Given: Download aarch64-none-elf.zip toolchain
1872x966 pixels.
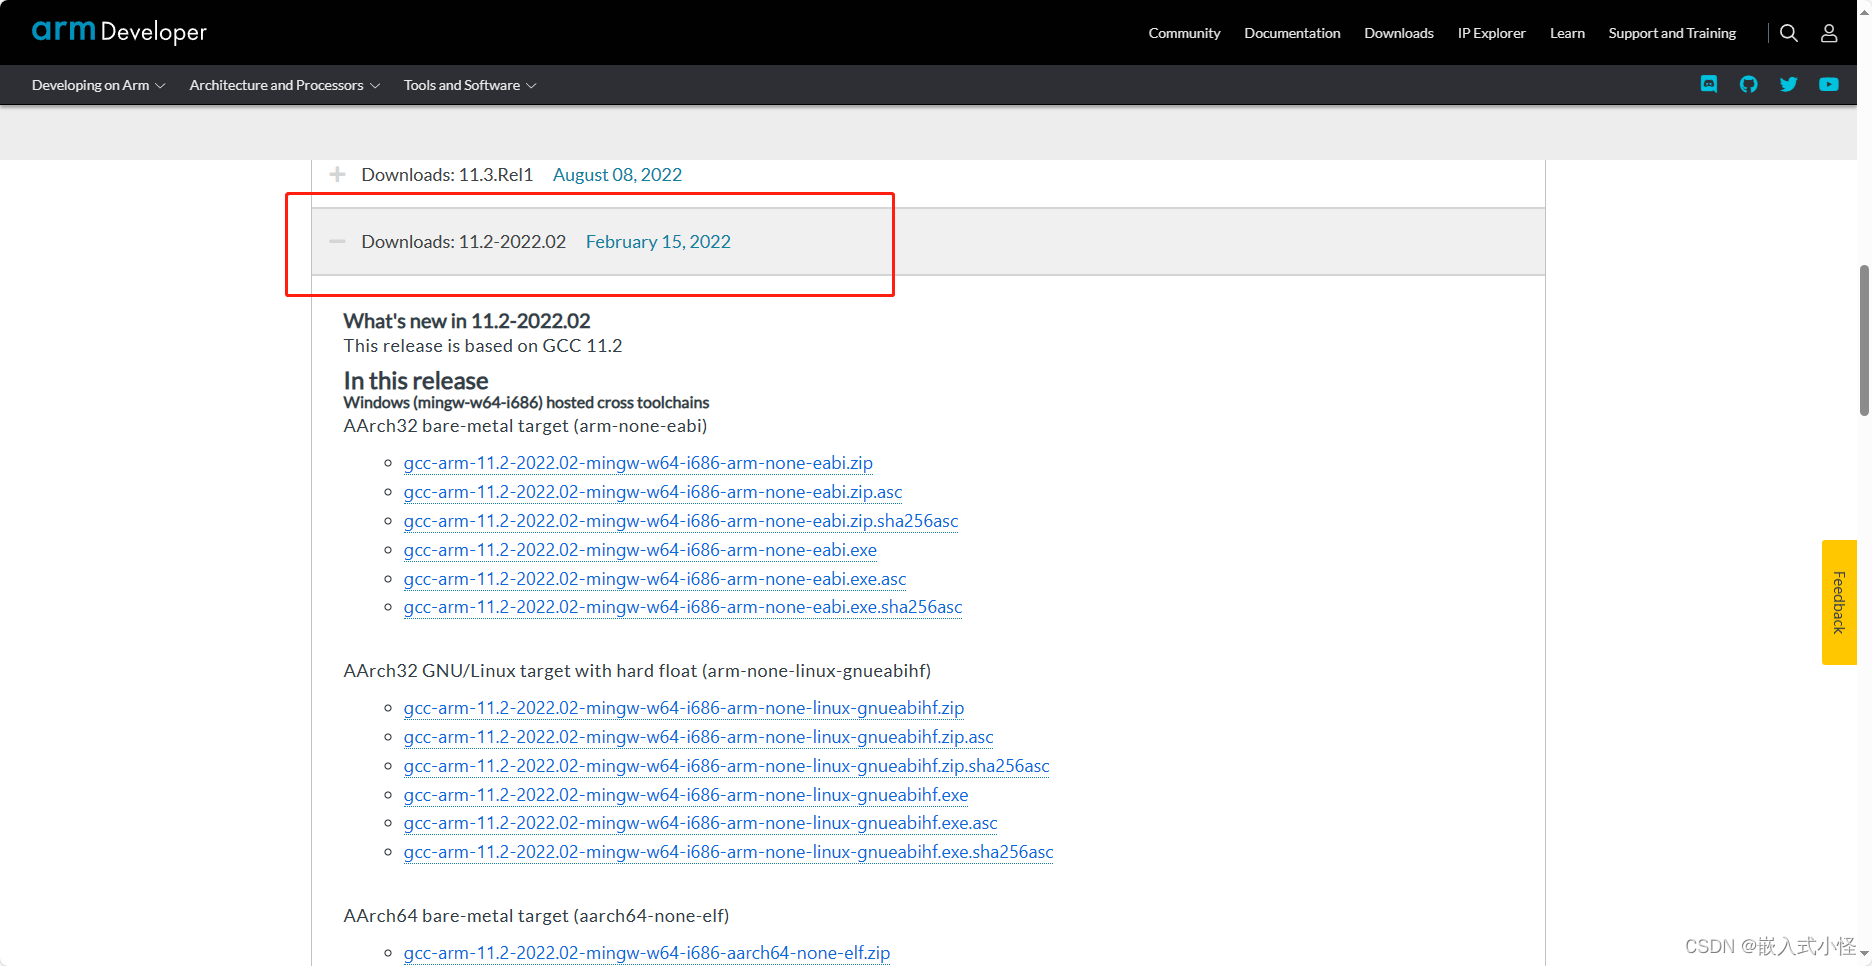Looking at the screenshot, I should pyautogui.click(x=647, y=953).
